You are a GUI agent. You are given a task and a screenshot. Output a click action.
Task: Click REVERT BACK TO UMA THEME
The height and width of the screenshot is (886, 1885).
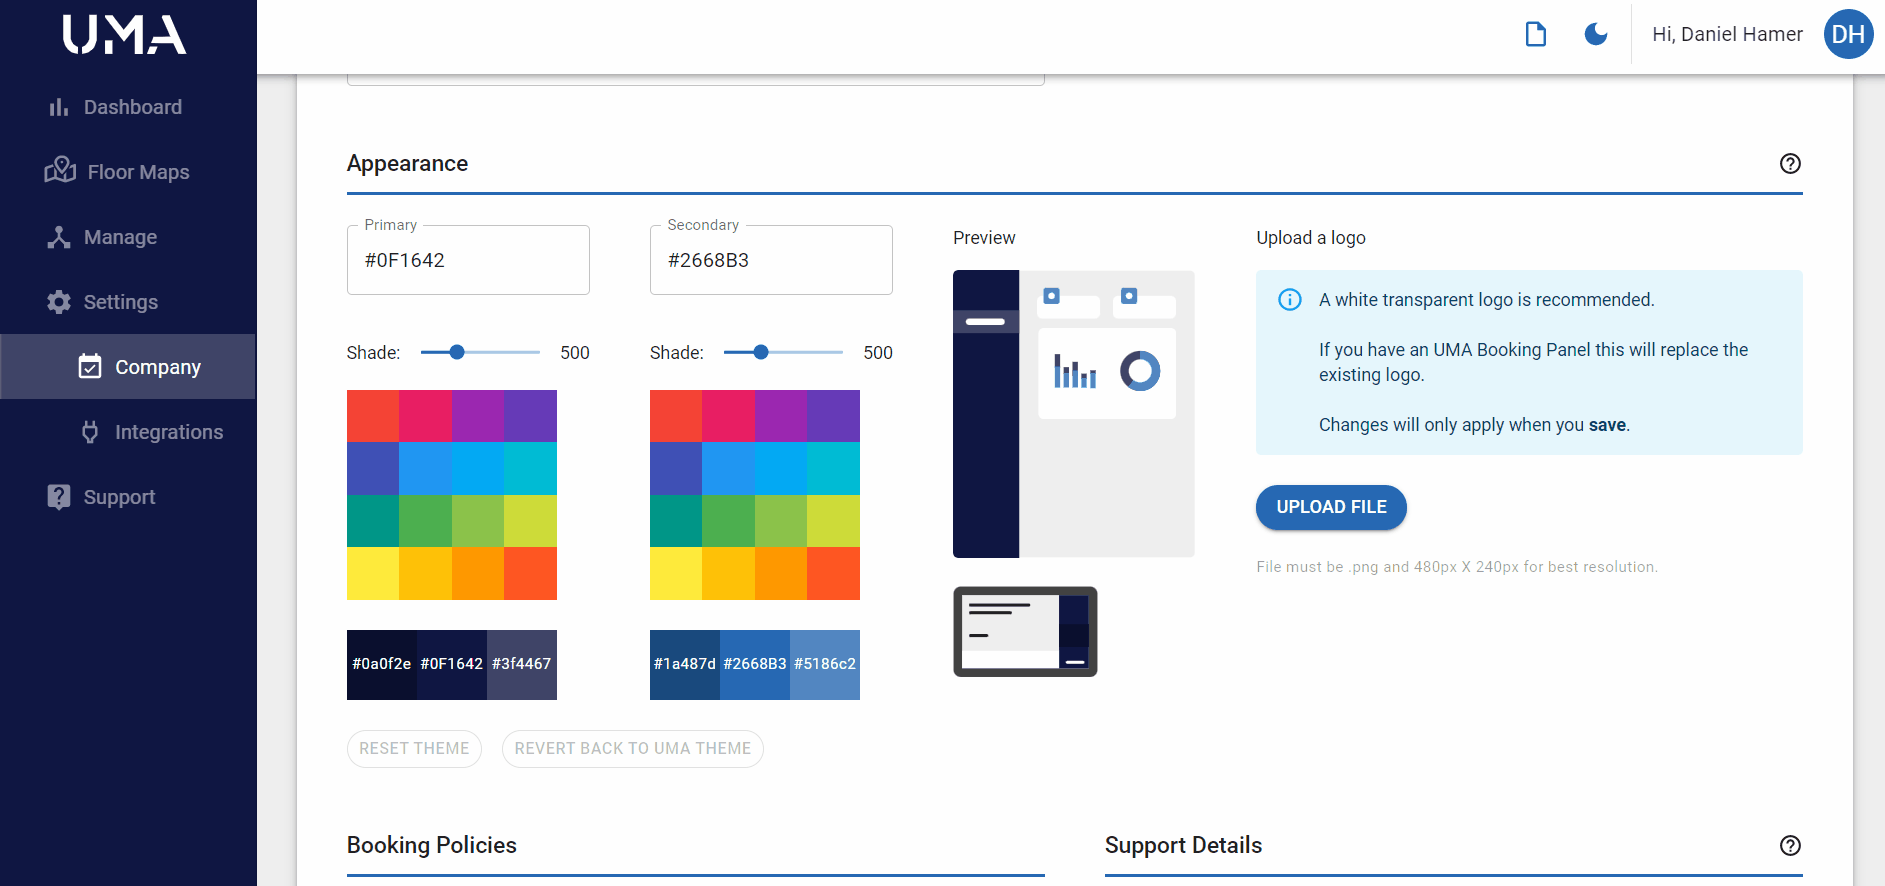(632, 749)
